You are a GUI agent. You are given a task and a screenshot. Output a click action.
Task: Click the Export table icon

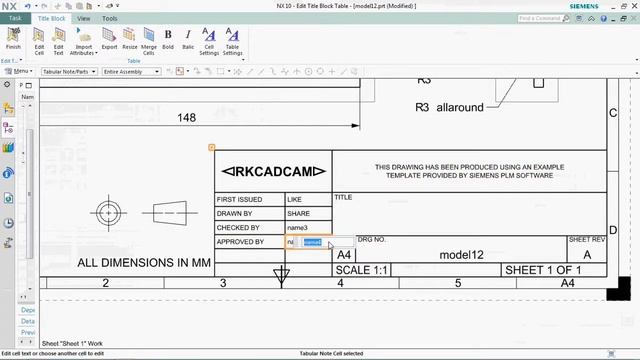click(109, 35)
